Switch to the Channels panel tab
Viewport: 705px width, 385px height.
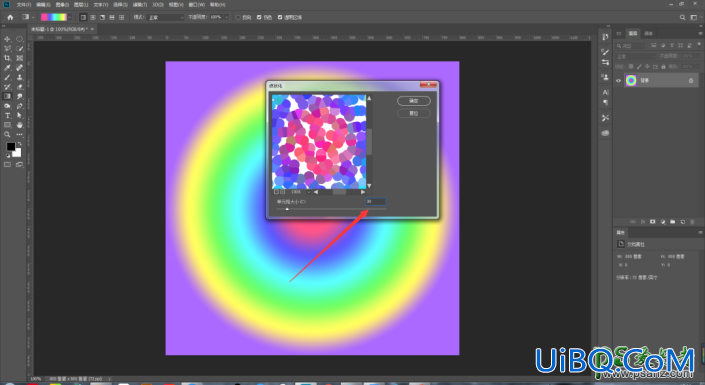point(648,33)
